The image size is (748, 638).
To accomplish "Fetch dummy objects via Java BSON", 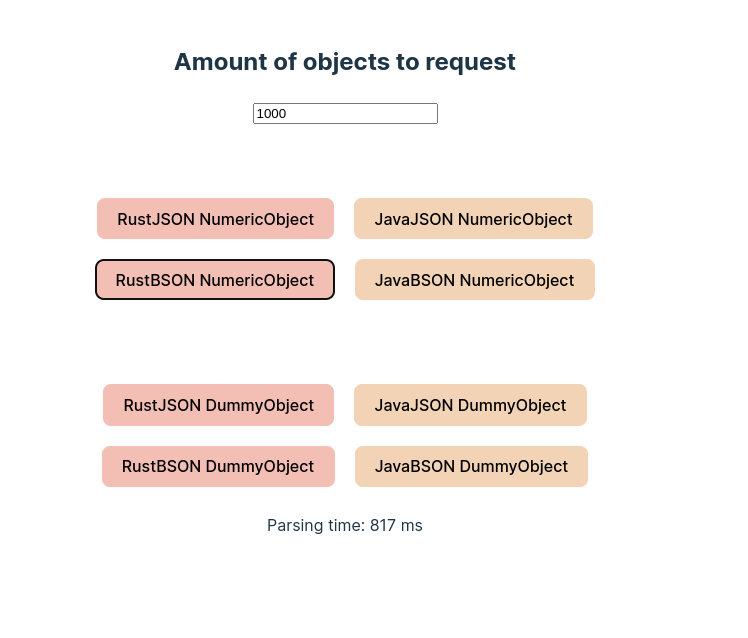I will (471, 466).
